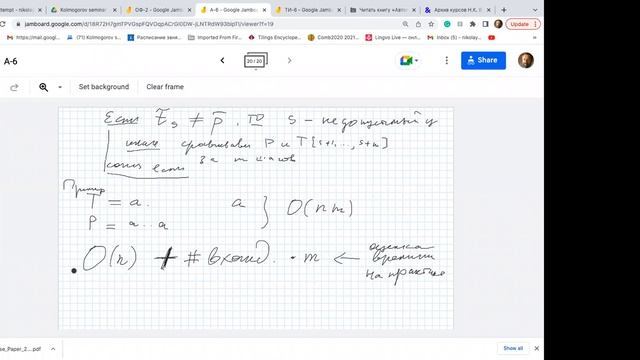This screenshot has height=360, width=640.
Task: Open the Inbox (5) bookmark
Action: (454, 38)
